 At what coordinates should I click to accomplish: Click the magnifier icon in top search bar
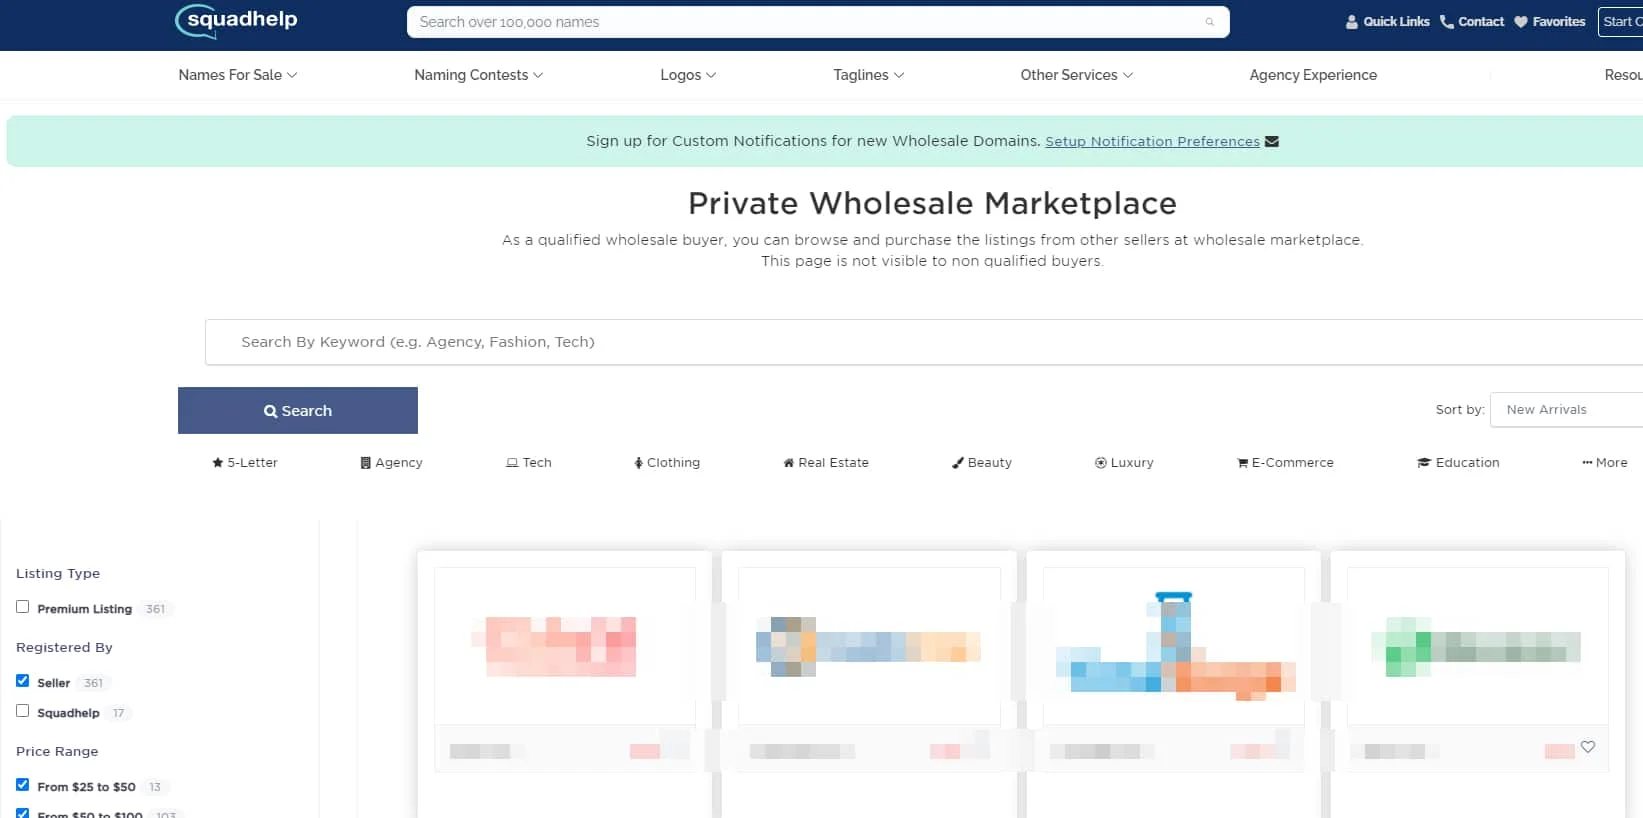tap(1209, 22)
